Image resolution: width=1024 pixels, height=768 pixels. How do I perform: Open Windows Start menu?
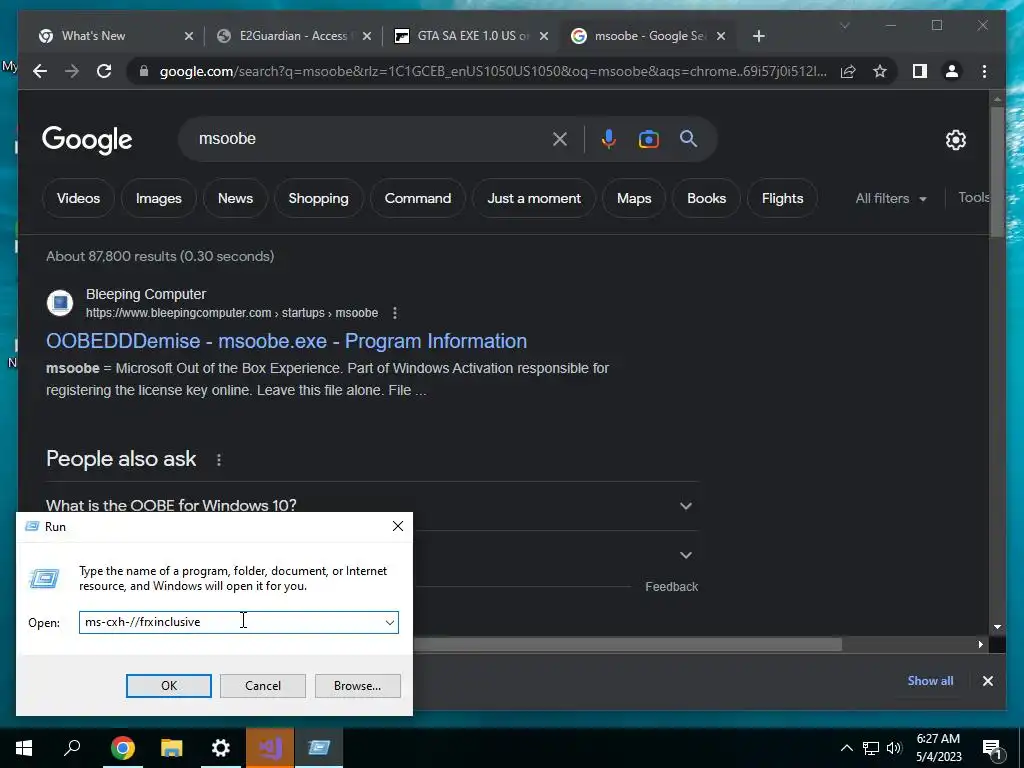pos(24,748)
